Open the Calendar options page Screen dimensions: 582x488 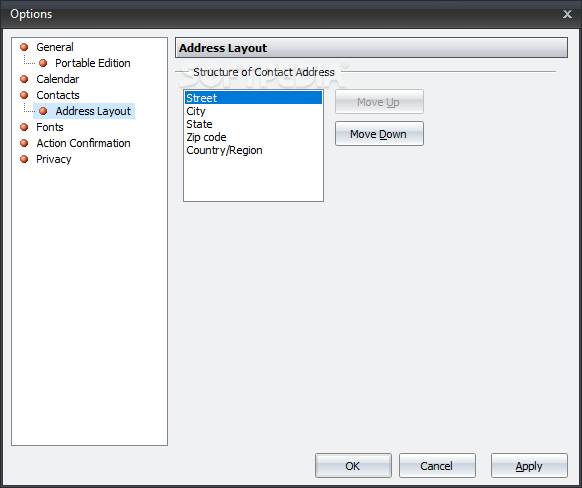tap(58, 79)
